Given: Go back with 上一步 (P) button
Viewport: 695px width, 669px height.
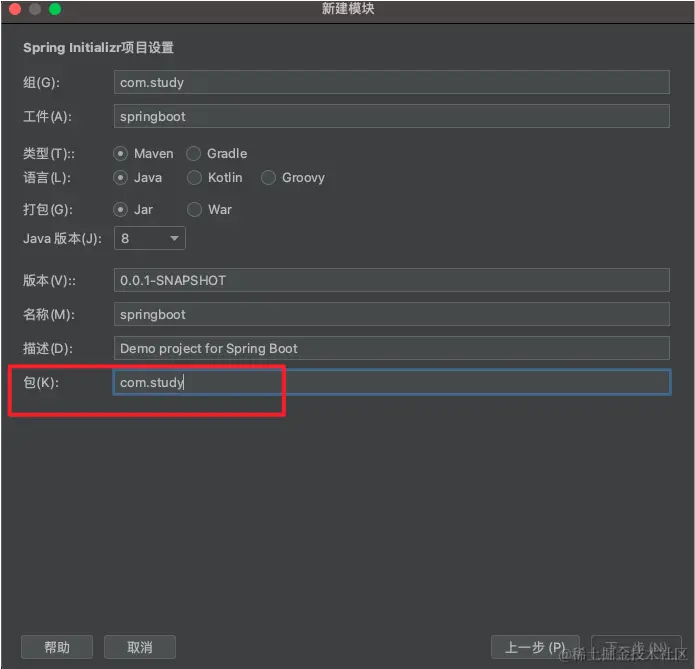Looking at the screenshot, I should [x=535, y=647].
